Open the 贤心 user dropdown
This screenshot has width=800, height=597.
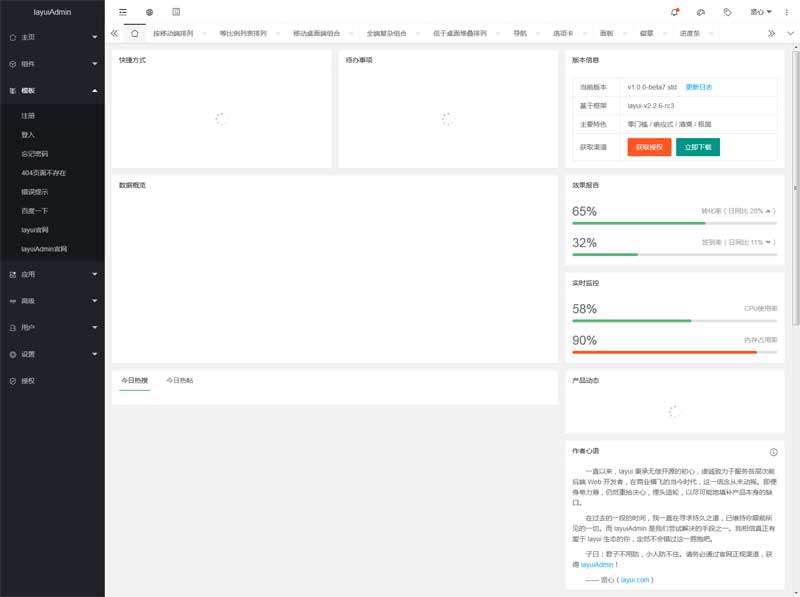760,12
